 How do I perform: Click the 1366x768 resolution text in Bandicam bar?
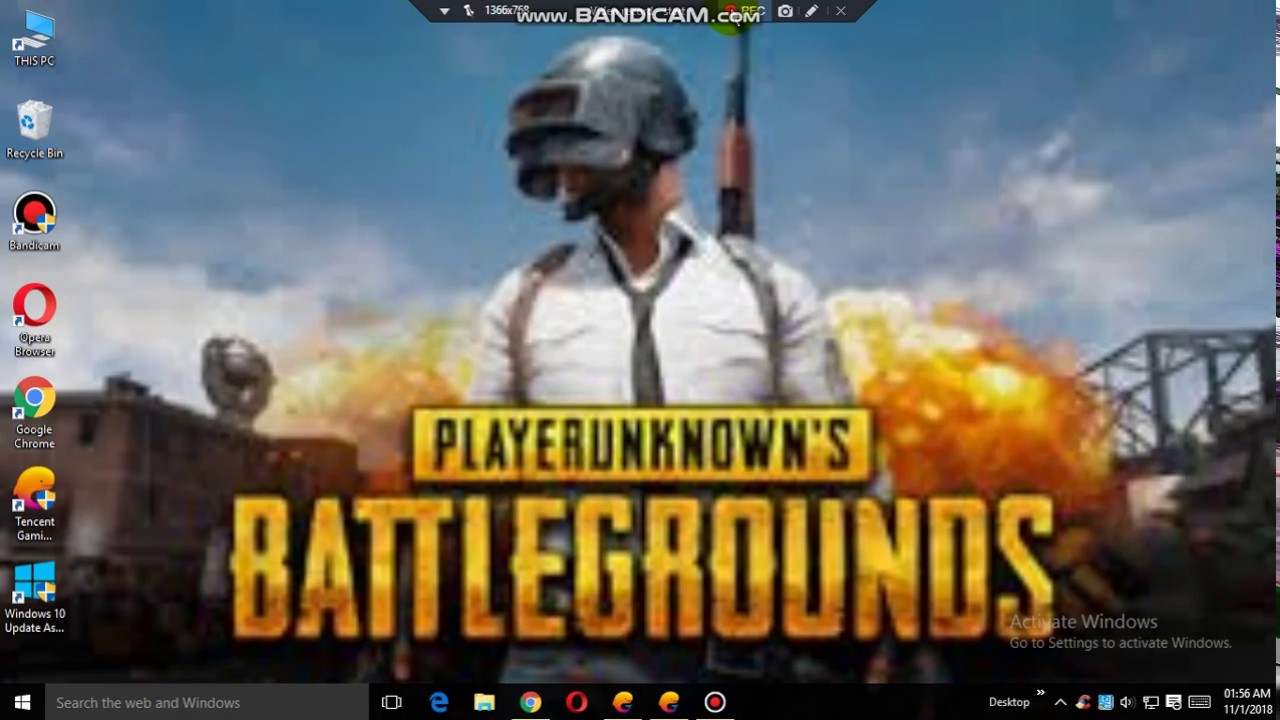[x=506, y=10]
